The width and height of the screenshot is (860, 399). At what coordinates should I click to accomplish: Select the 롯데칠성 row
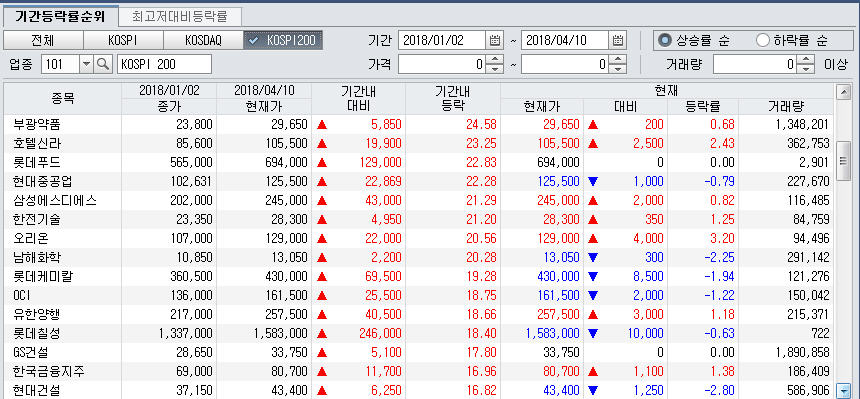click(419, 334)
